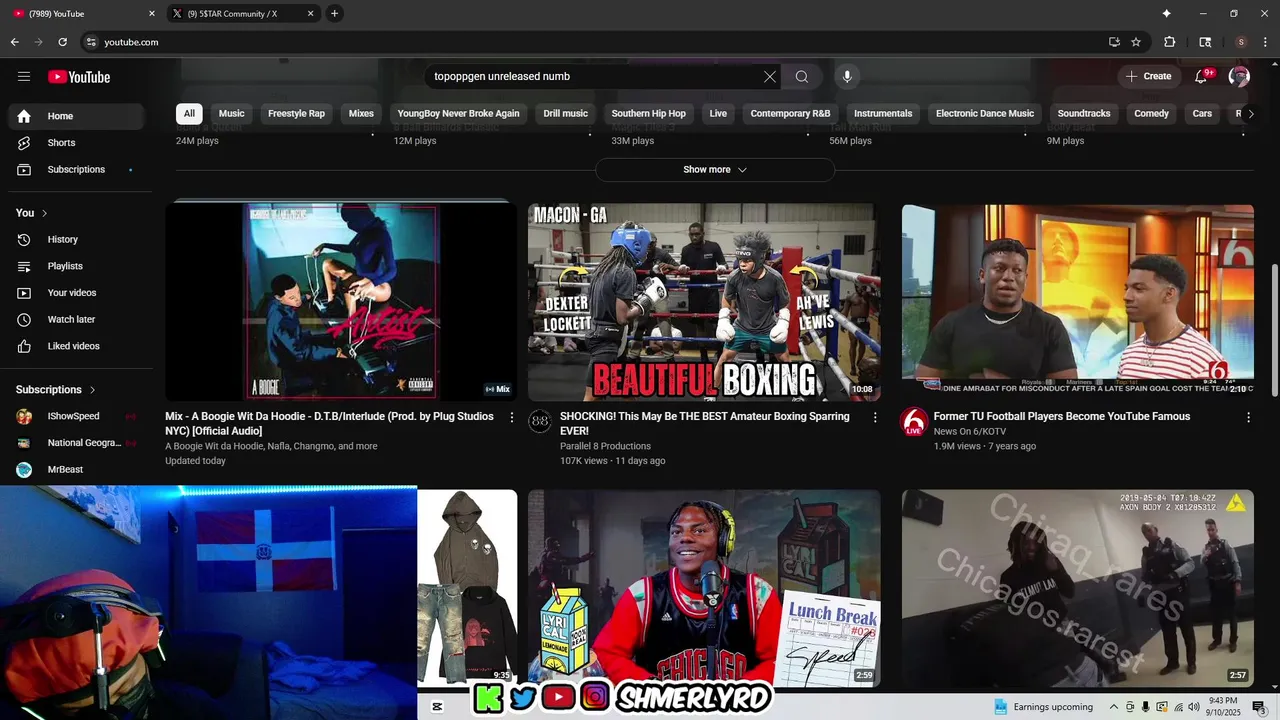
Task: Open News On 6 channel avatar
Action: coord(914,421)
